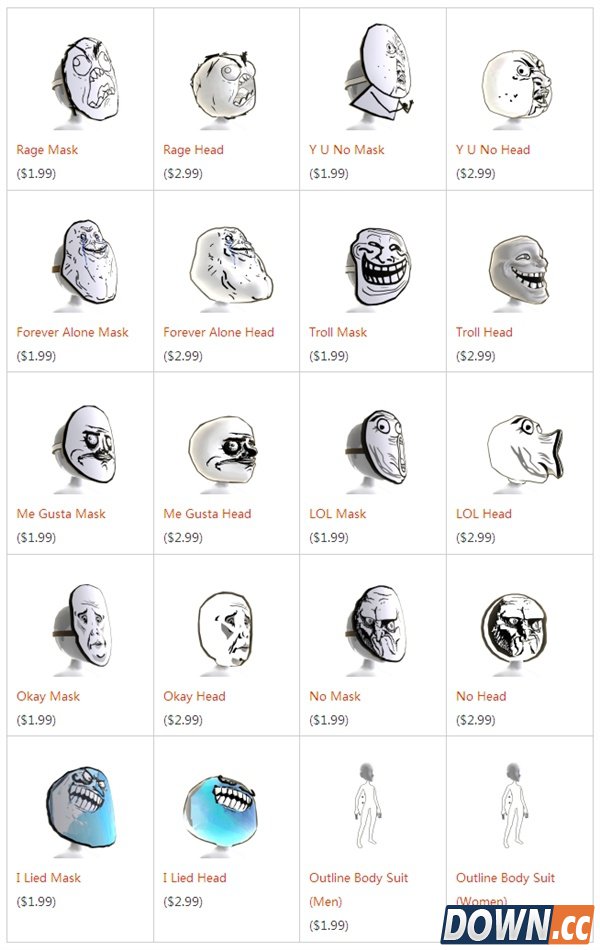Click the Y U No Head link
This screenshot has width=600, height=950.
(493, 150)
